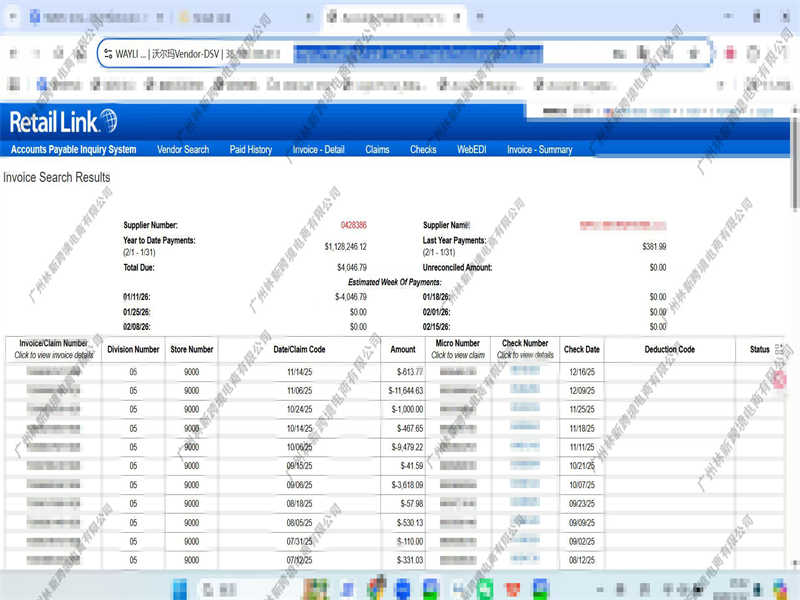Image resolution: width=800 pixels, height=600 pixels.
Task: Click the Invoice Search Results heading
Action: (x=57, y=178)
